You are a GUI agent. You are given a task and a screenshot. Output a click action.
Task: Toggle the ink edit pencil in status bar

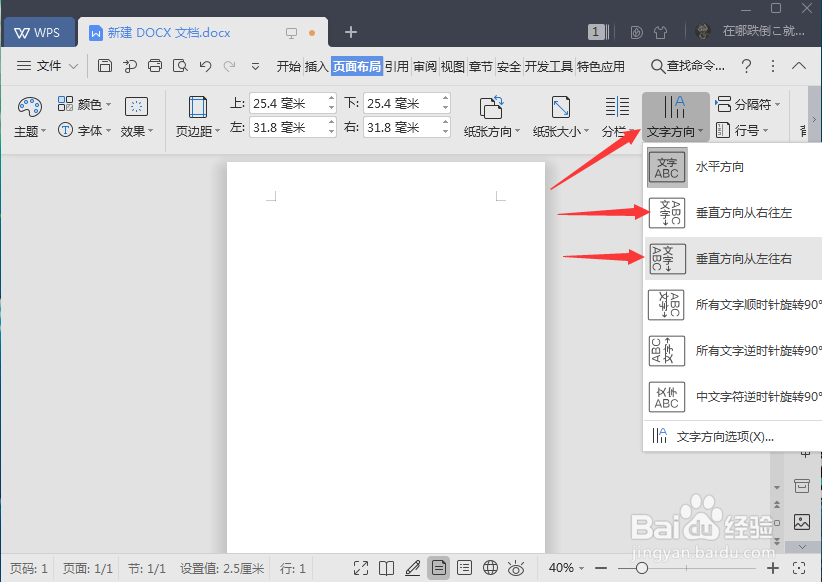point(413,568)
